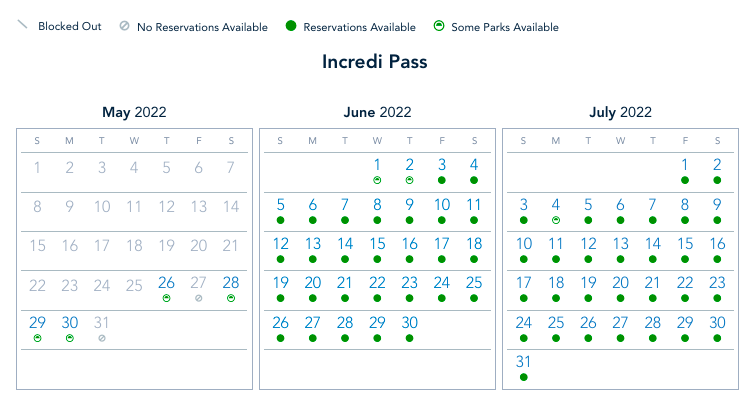Image resolution: width=754 pixels, height=407 pixels.
Task: Select June 5 on the calendar
Action: point(280,204)
